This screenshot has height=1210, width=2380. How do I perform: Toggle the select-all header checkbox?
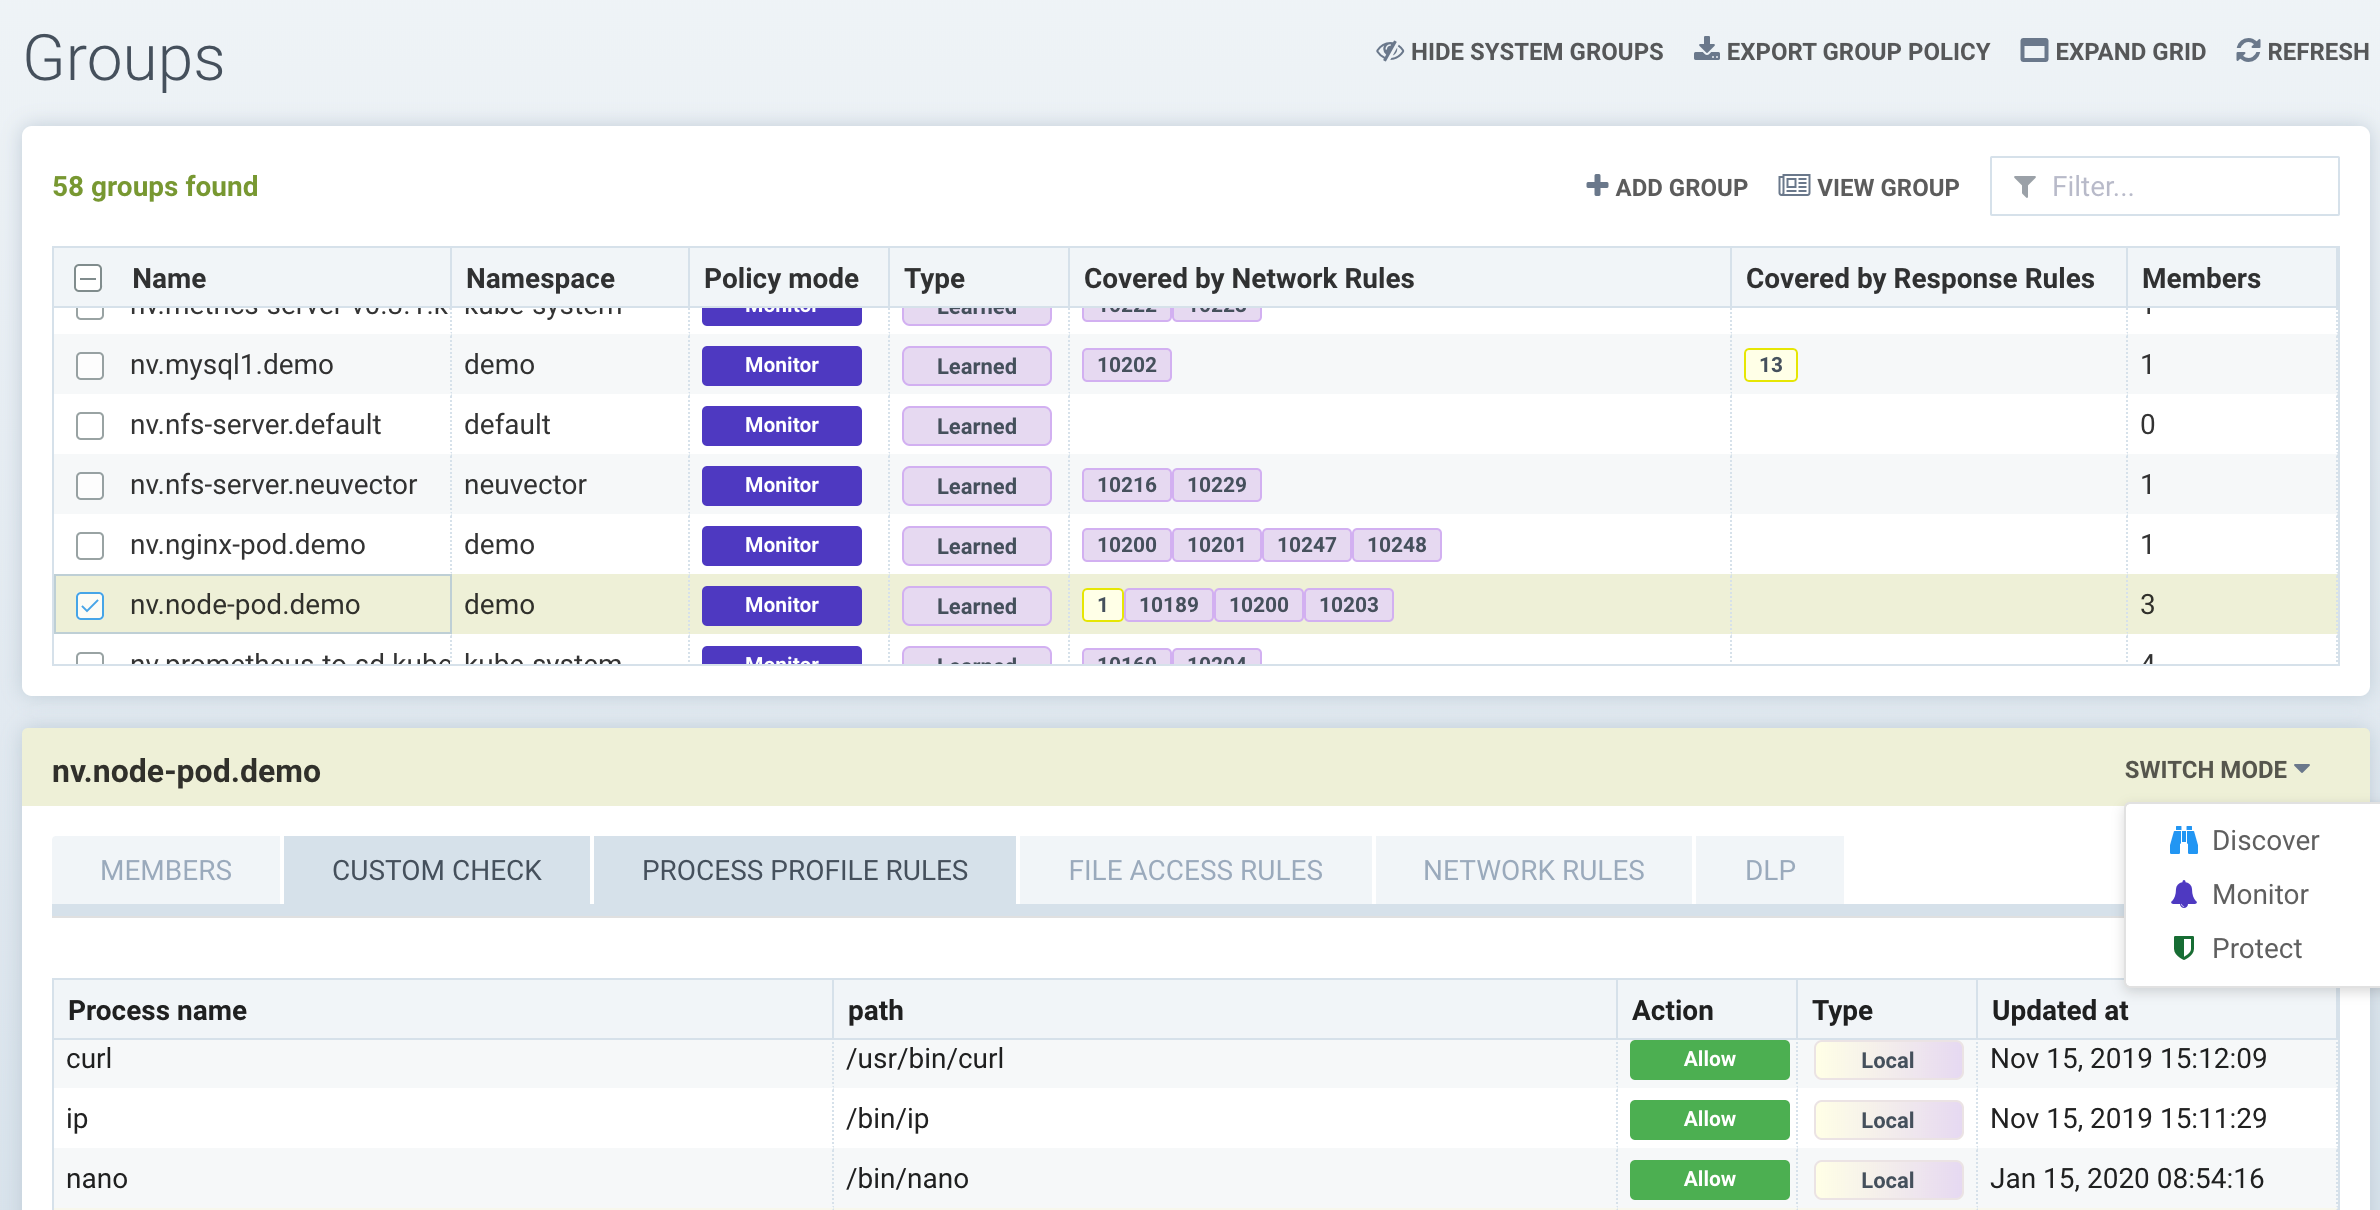pos(89,278)
